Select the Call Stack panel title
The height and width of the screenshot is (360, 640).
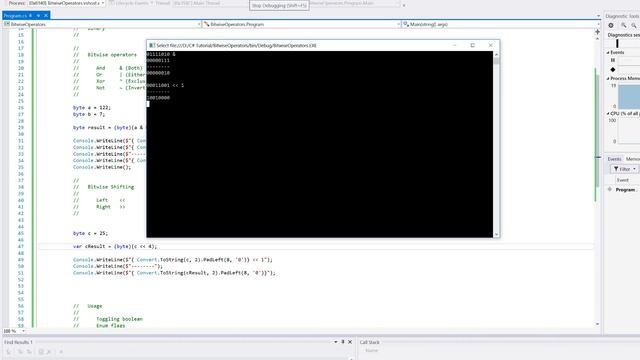tap(369, 342)
